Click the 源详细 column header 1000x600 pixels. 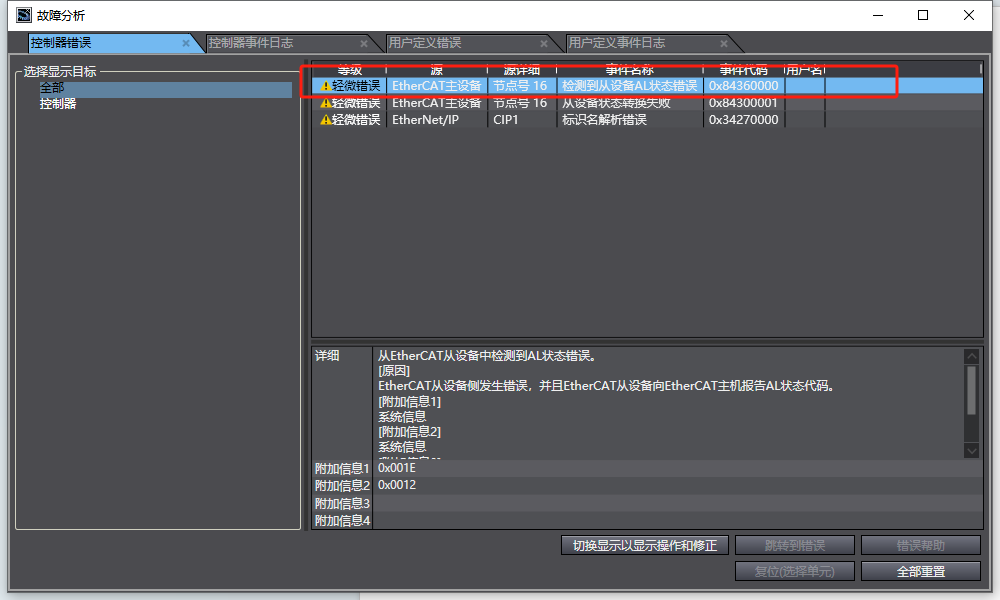coord(522,70)
